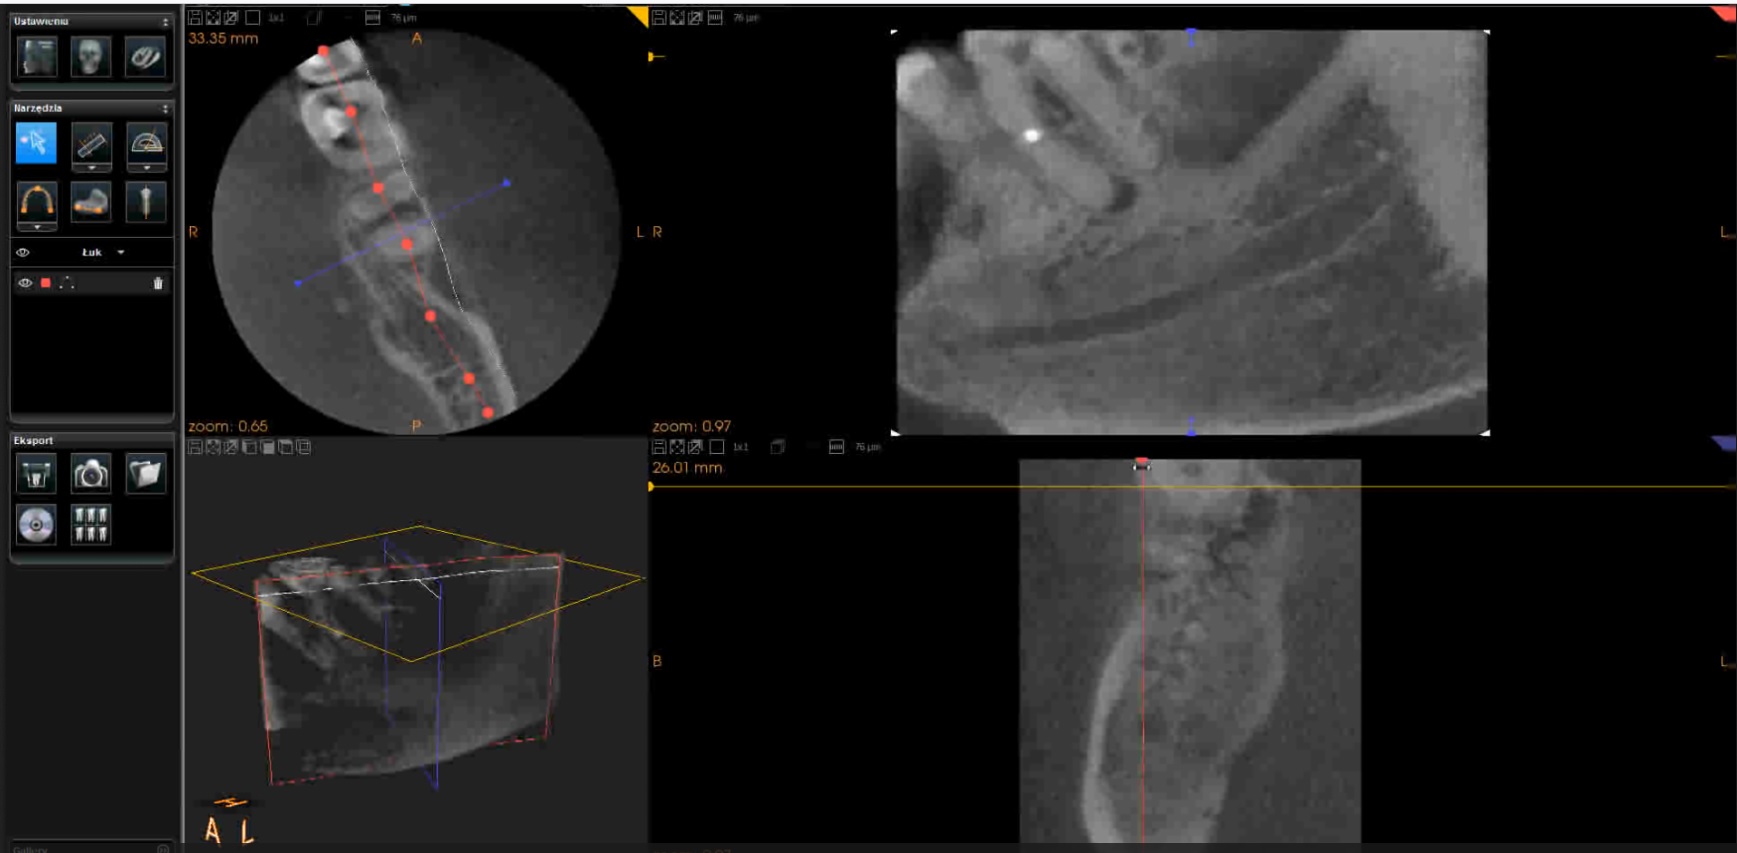The width and height of the screenshot is (1737, 853).
Task: Activate the ruler distance measurement tool
Action: tap(91, 144)
